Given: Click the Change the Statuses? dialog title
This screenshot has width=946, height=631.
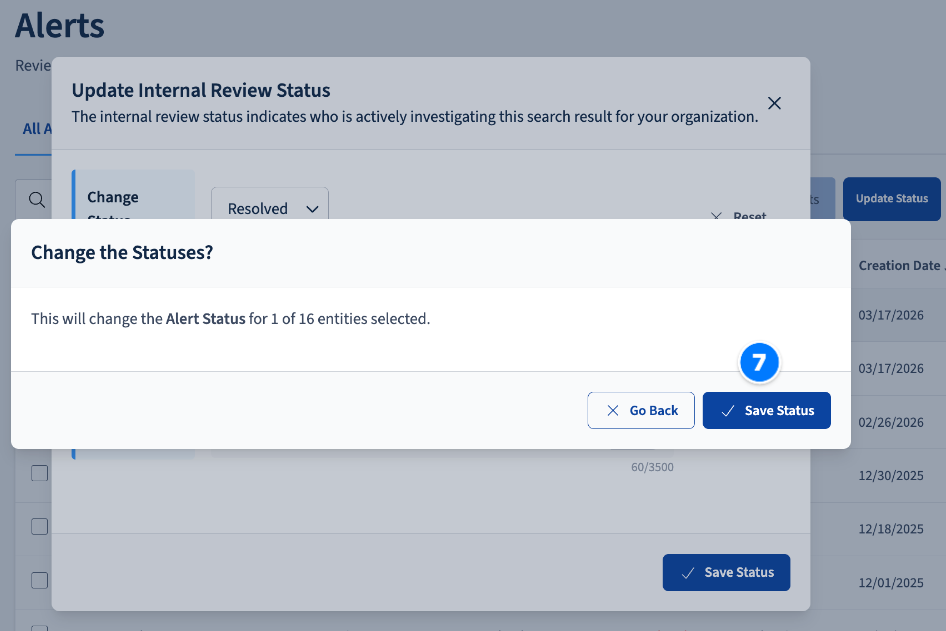Looking at the screenshot, I should coord(122,252).
